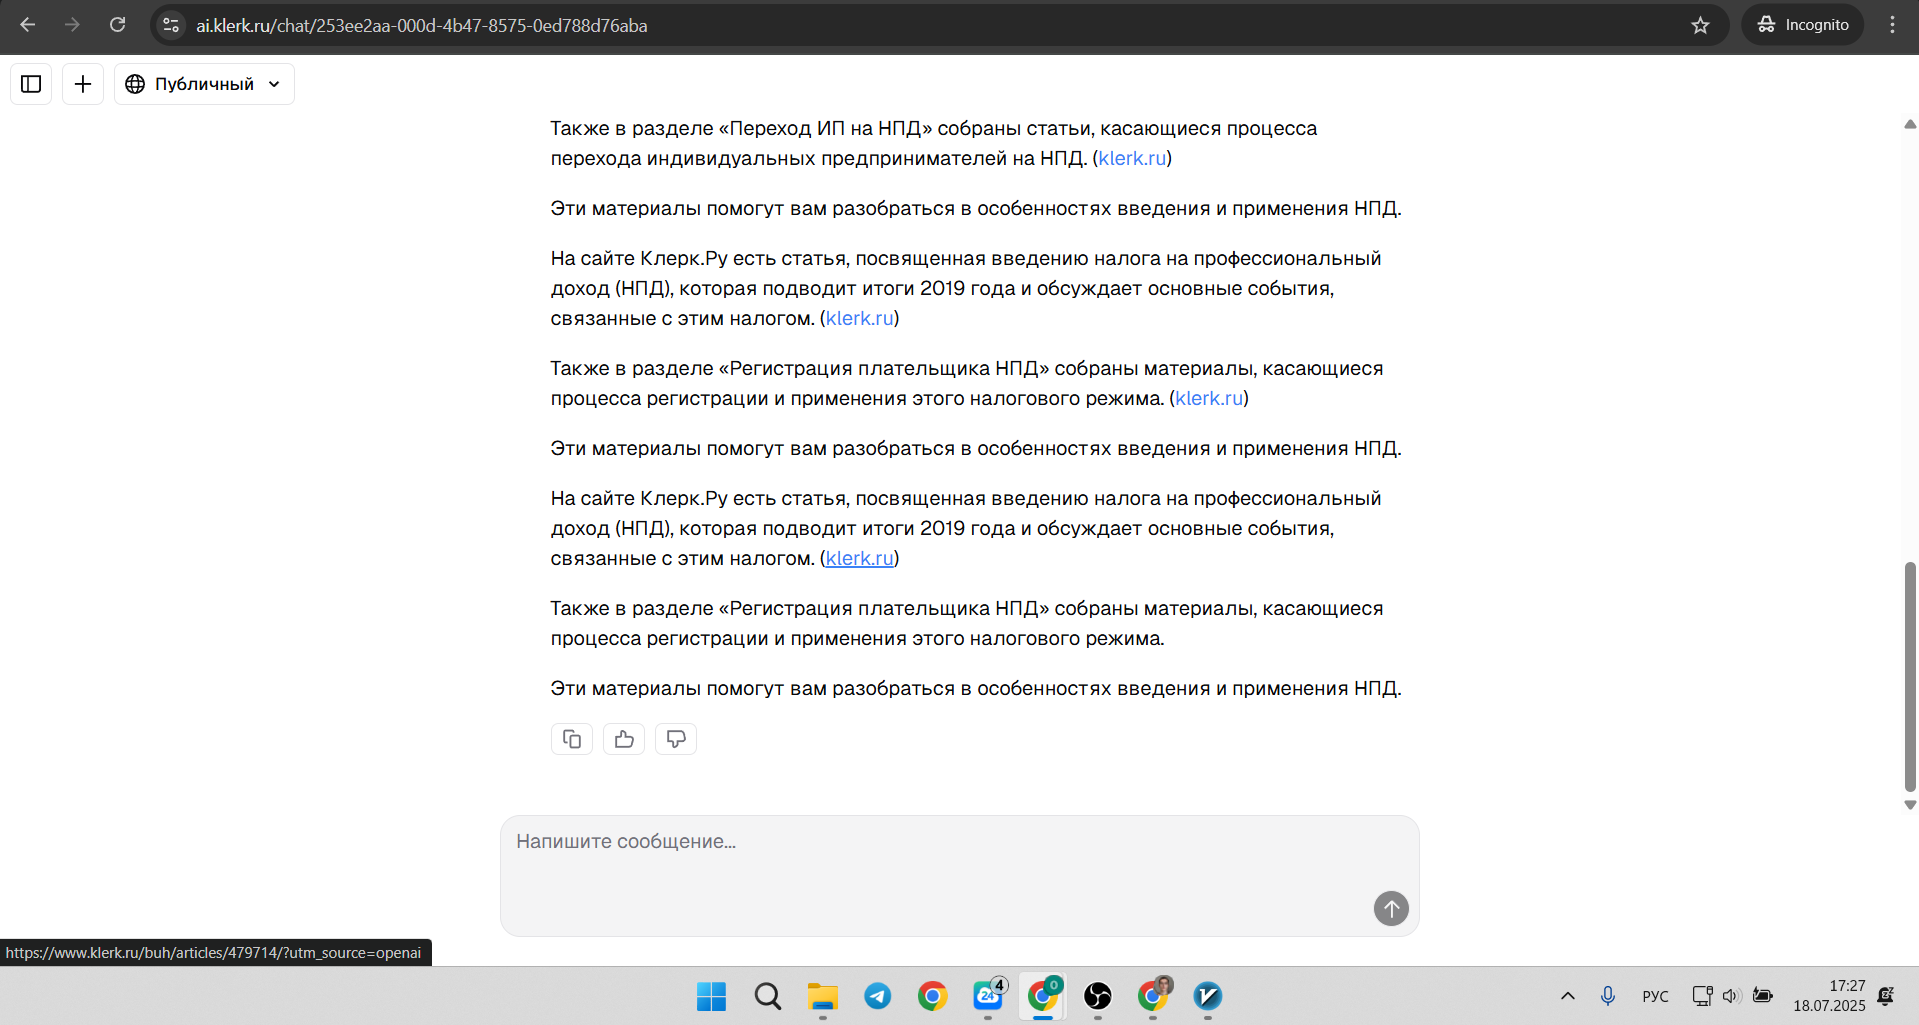Copy the assistant's response
Viewport: 1919px width, 1025px height.
(571, 738)
